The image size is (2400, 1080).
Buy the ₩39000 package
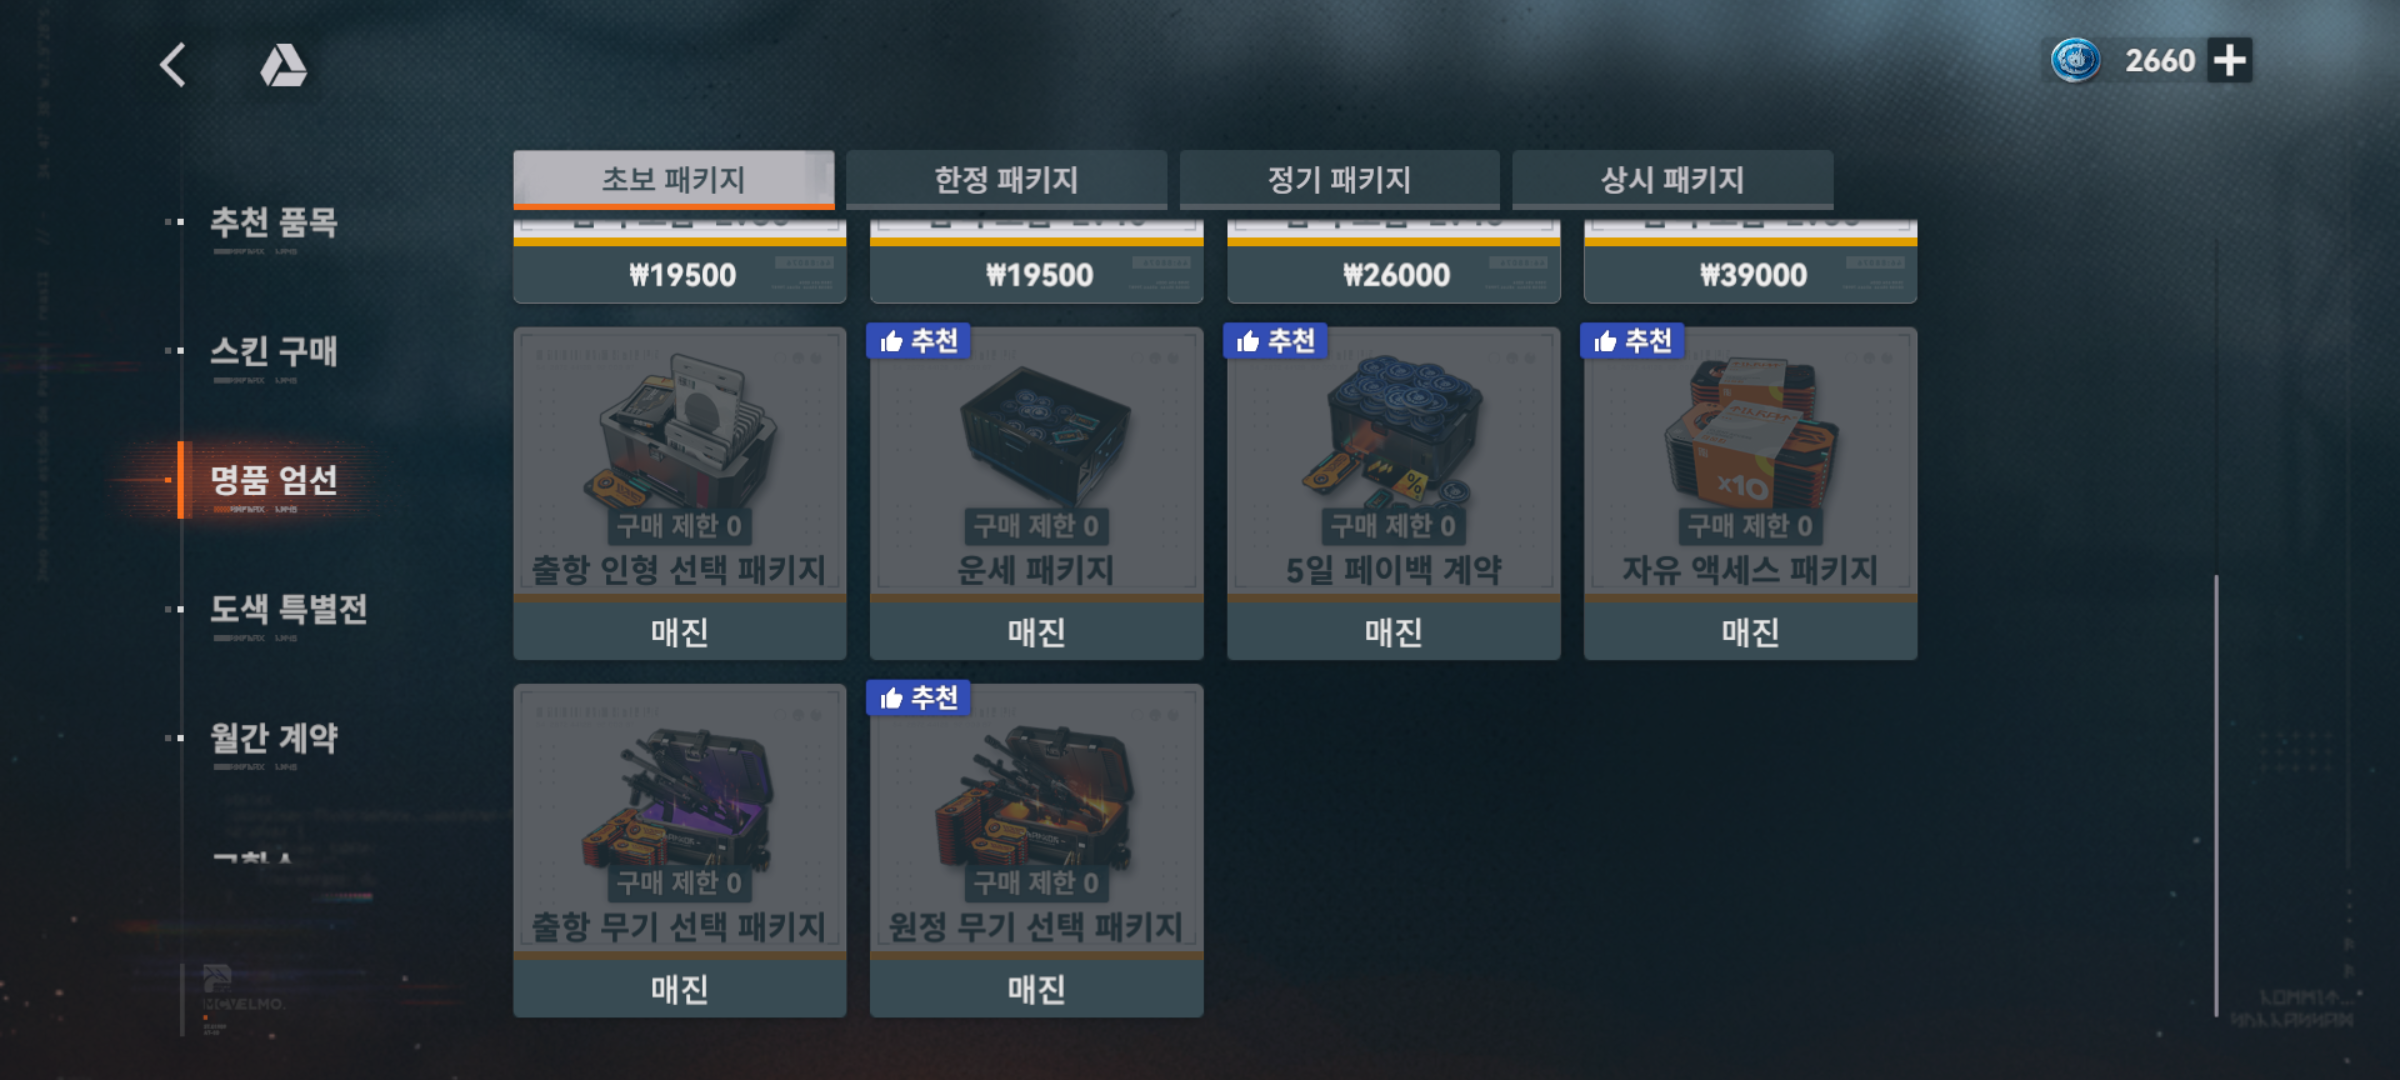tap(1751, 274)
